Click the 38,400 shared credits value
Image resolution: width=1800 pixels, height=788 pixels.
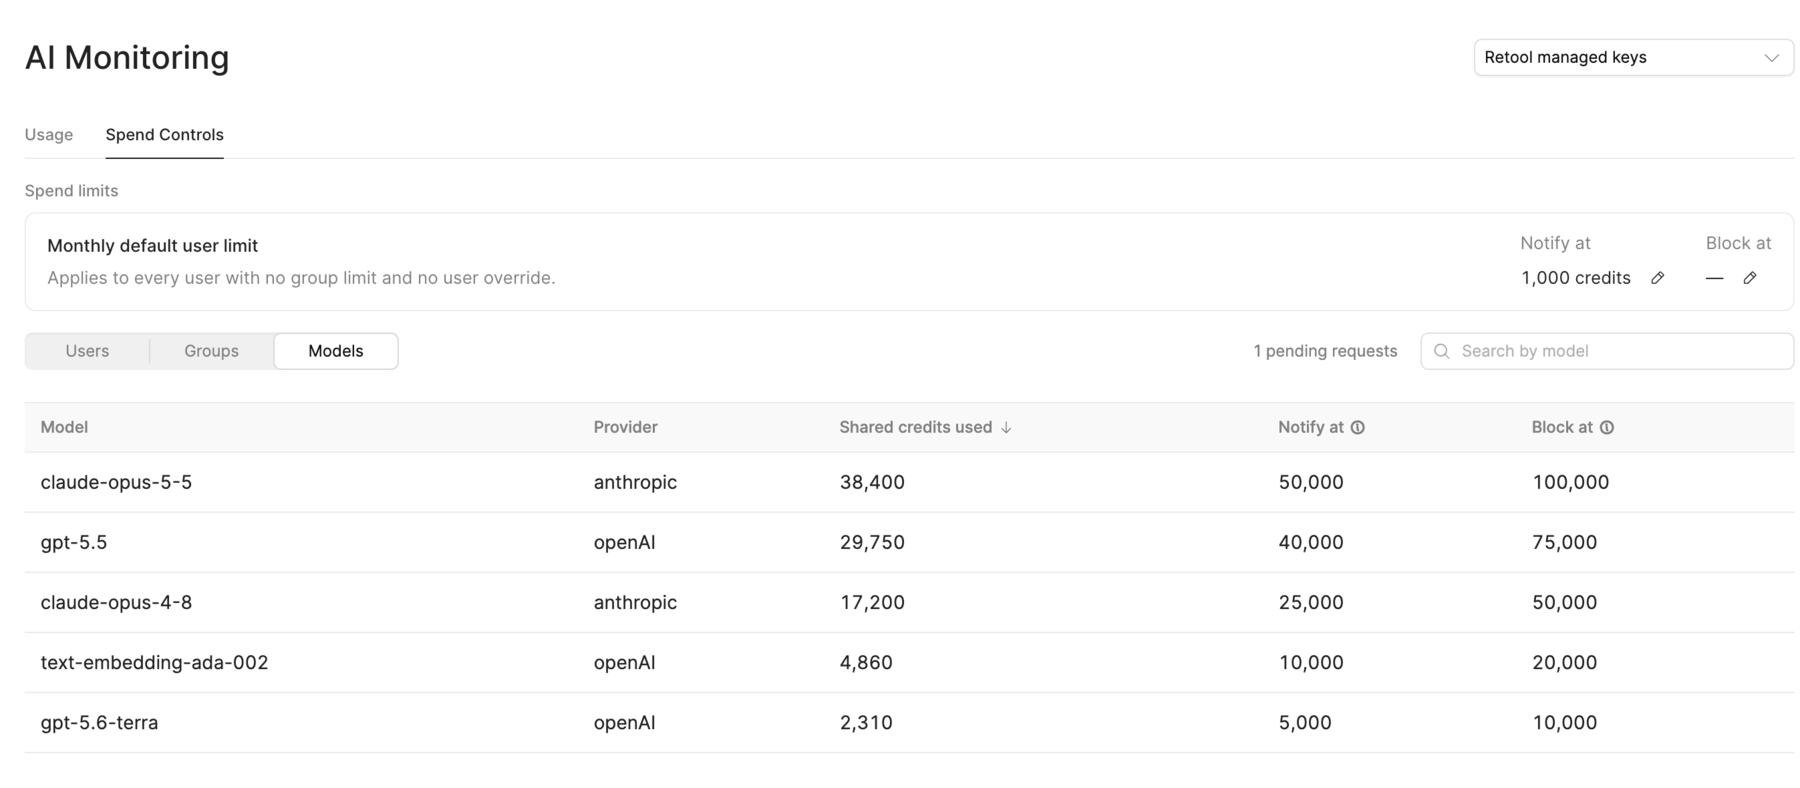pyautogui.click(x=872, y=482)
